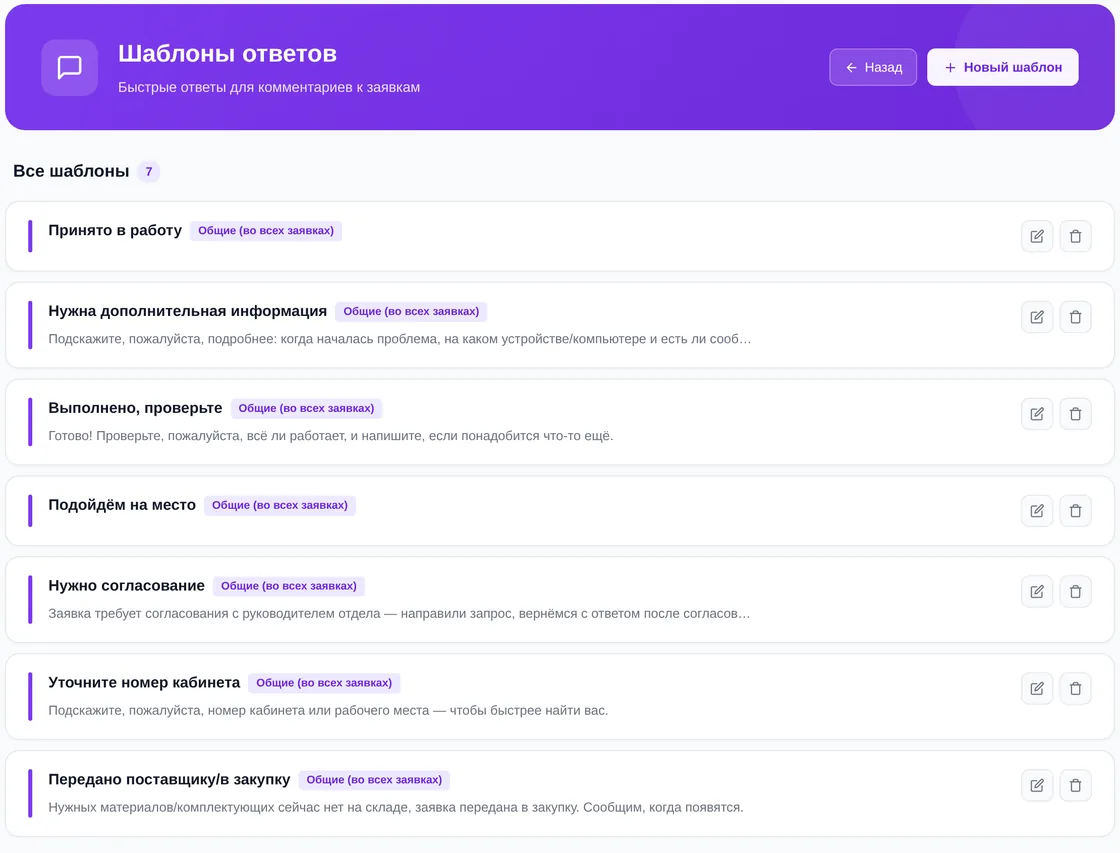Click the "Подойдём на место" title

pos(121,505)
